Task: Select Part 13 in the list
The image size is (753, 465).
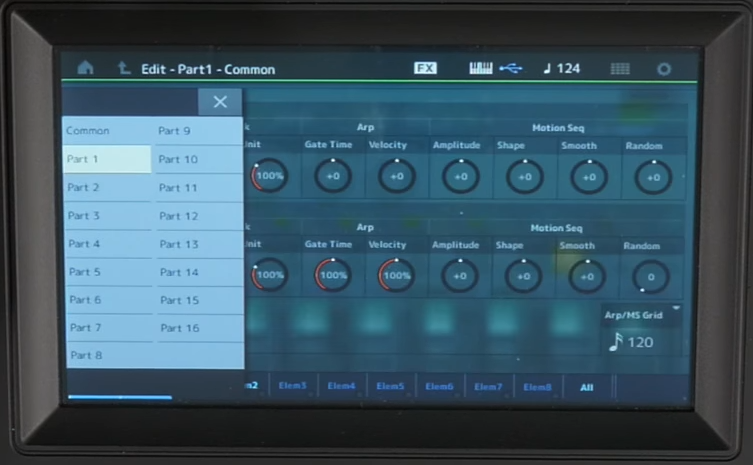Action: [x=199, y=244]
